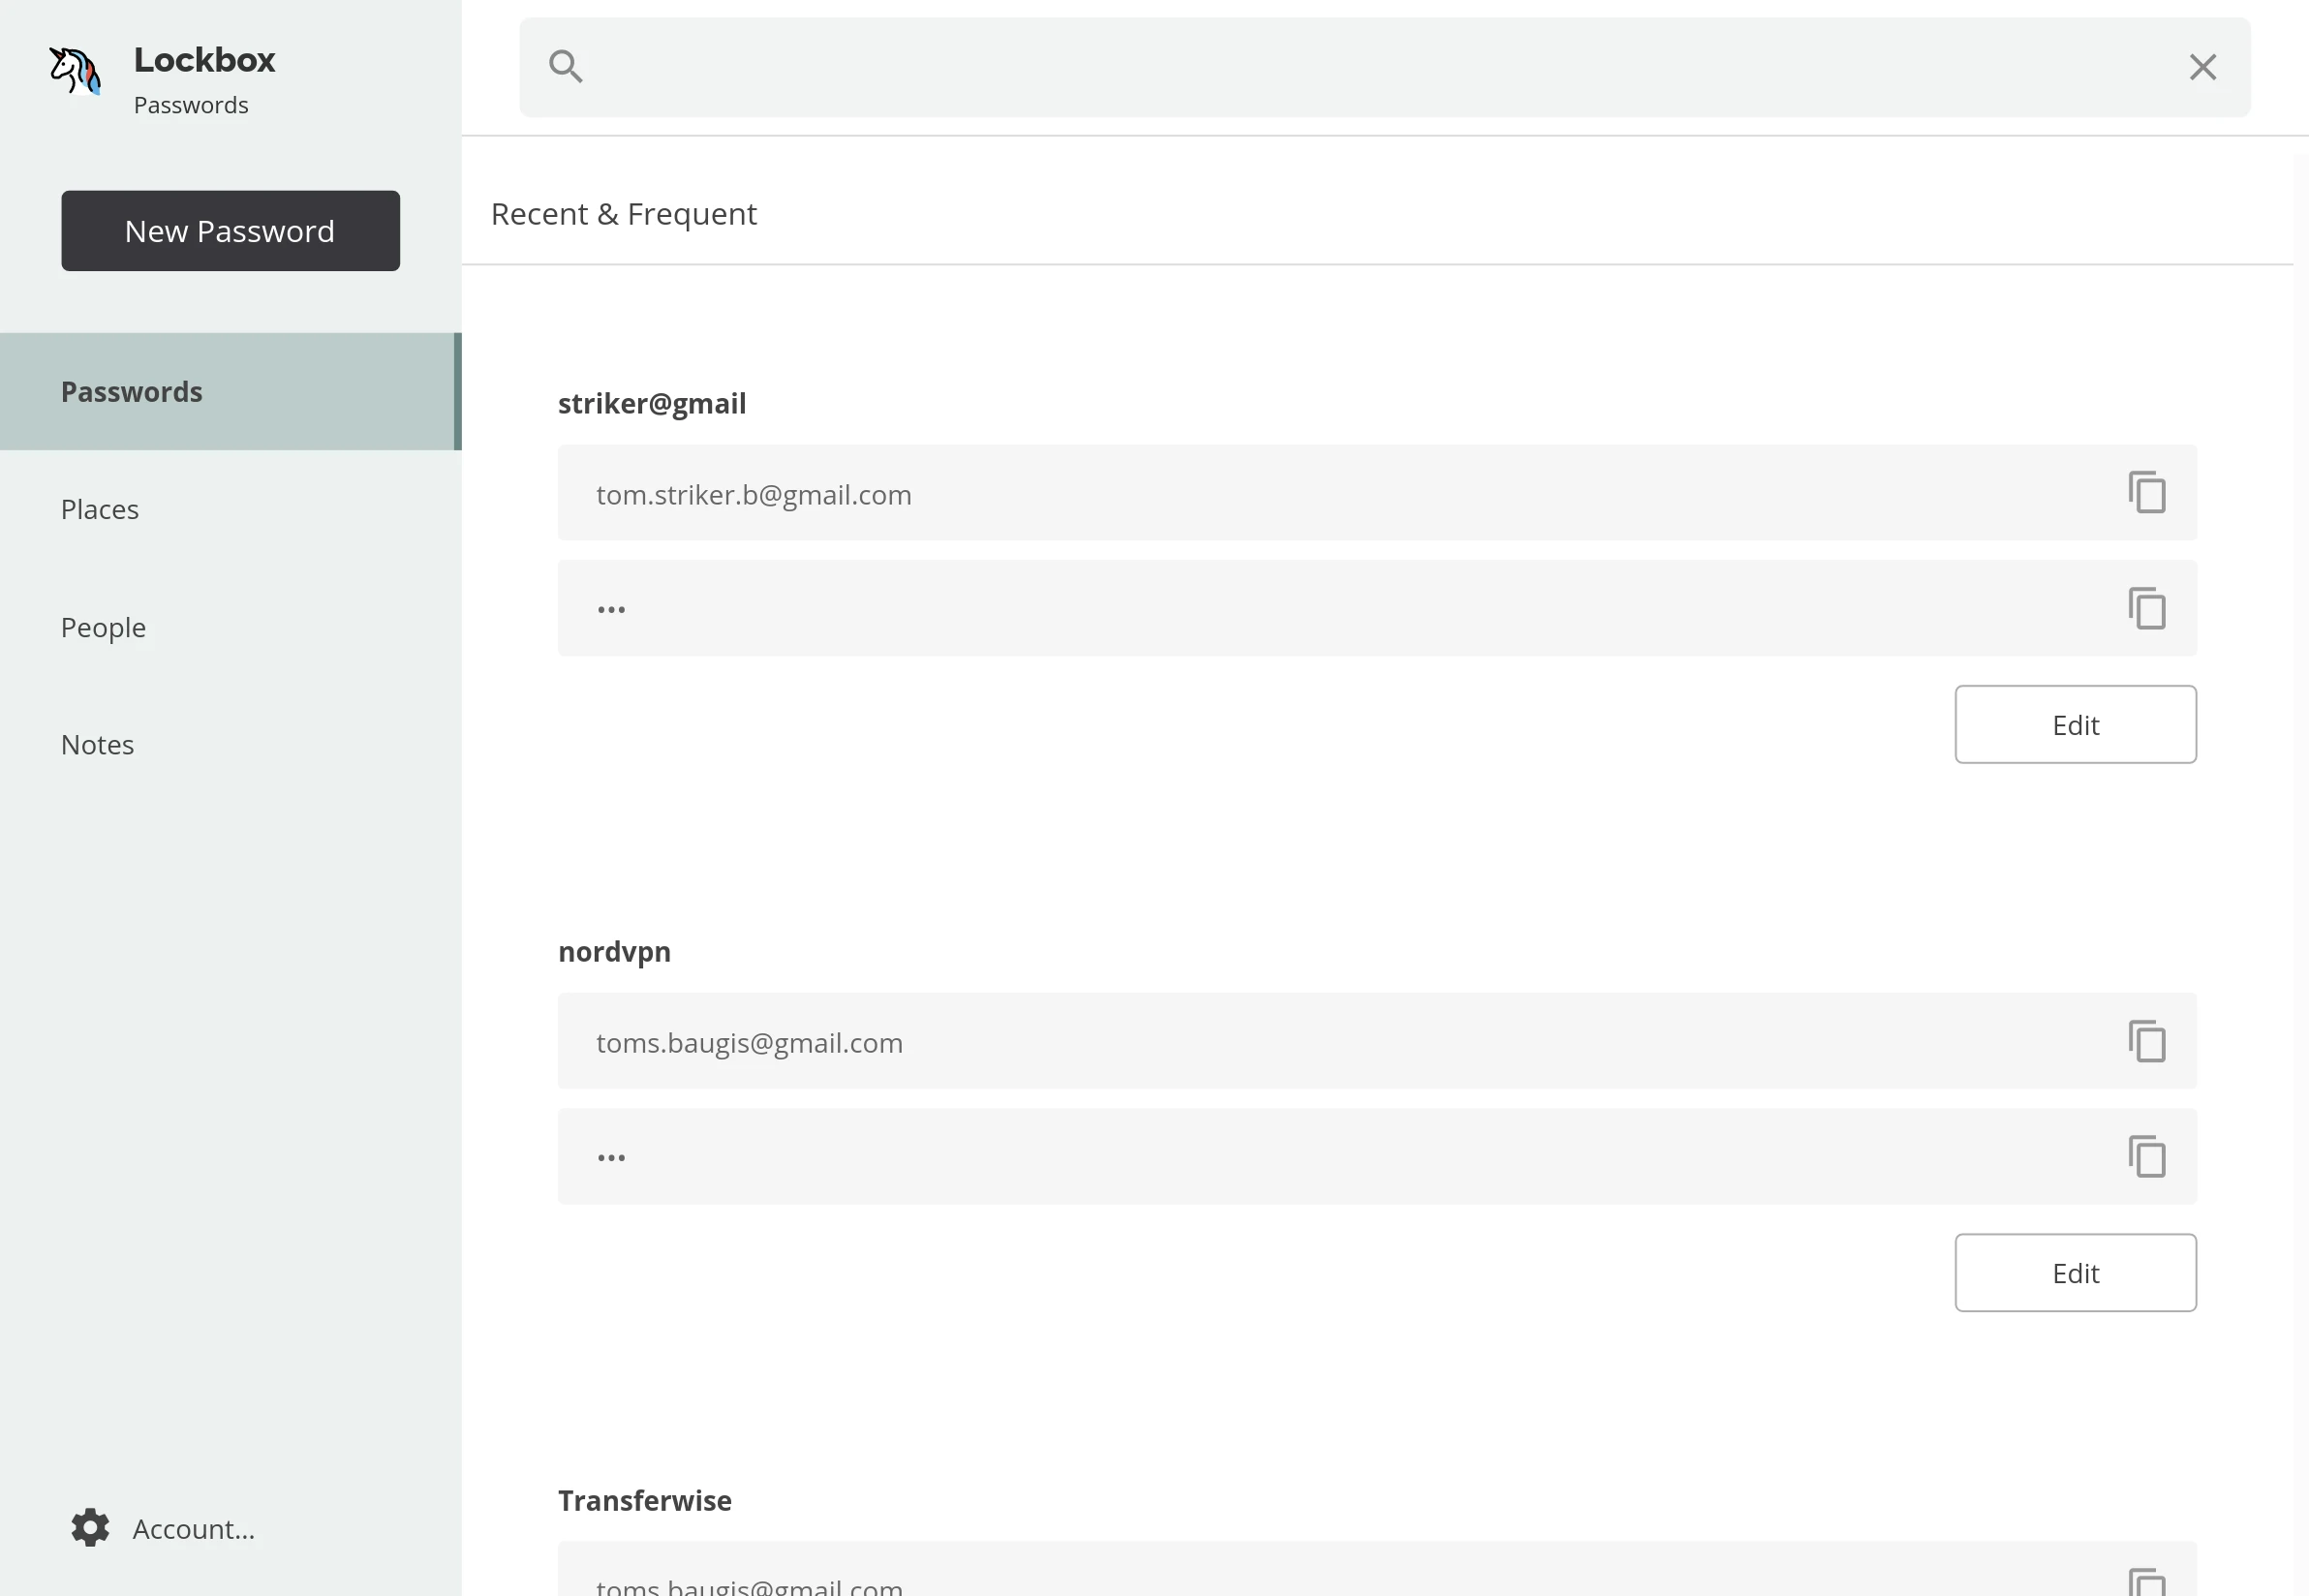Open the Notes section
The width and height of the screenshot is (2309, 1596).
pyautogui.click(x=97, y=745)
